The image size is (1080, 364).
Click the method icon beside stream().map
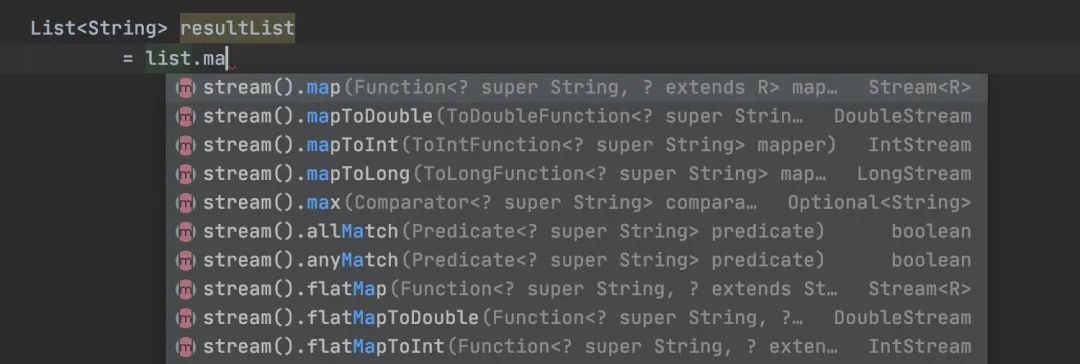[185, 88]
